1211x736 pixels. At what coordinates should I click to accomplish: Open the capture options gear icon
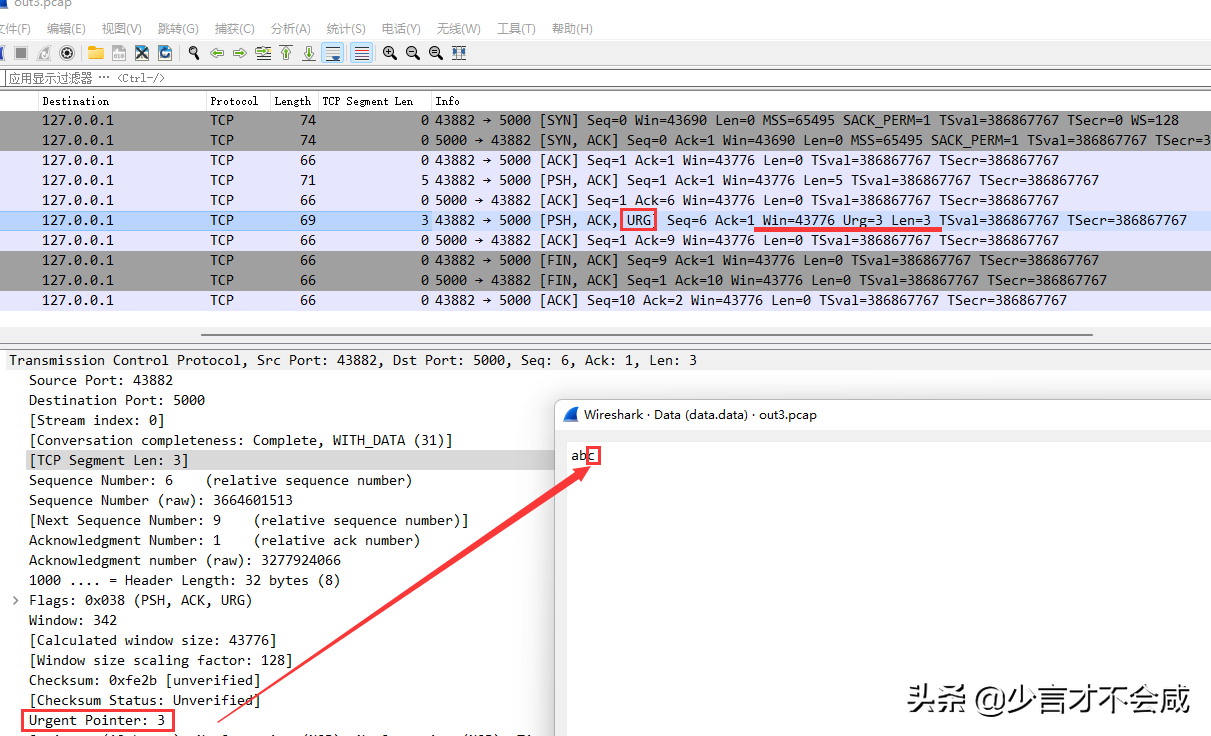pyautogui.click(x=67, y=53)
